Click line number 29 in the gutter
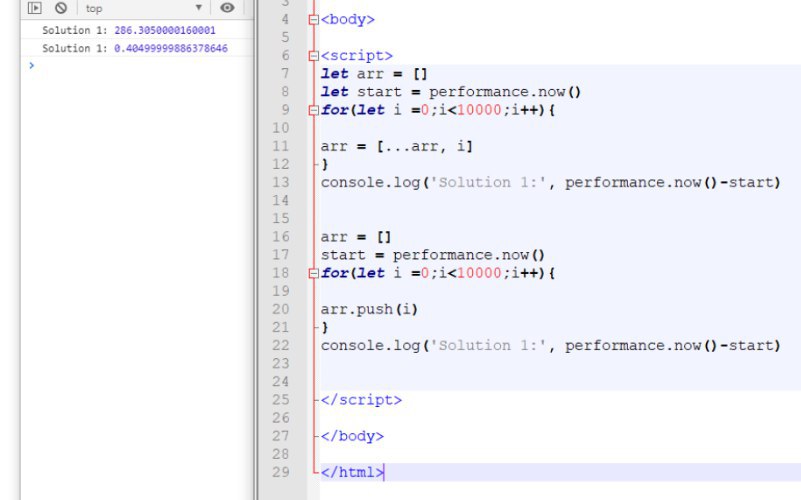The image size is (801, 500). (x=280, y=472)
